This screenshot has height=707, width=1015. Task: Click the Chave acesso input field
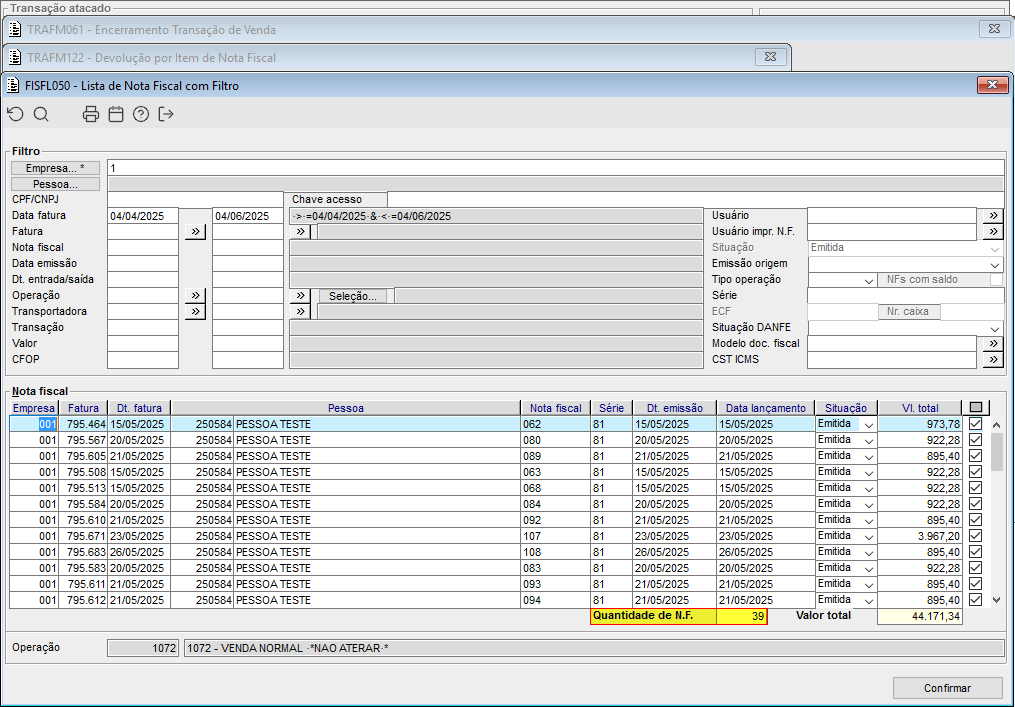[695, 200]
